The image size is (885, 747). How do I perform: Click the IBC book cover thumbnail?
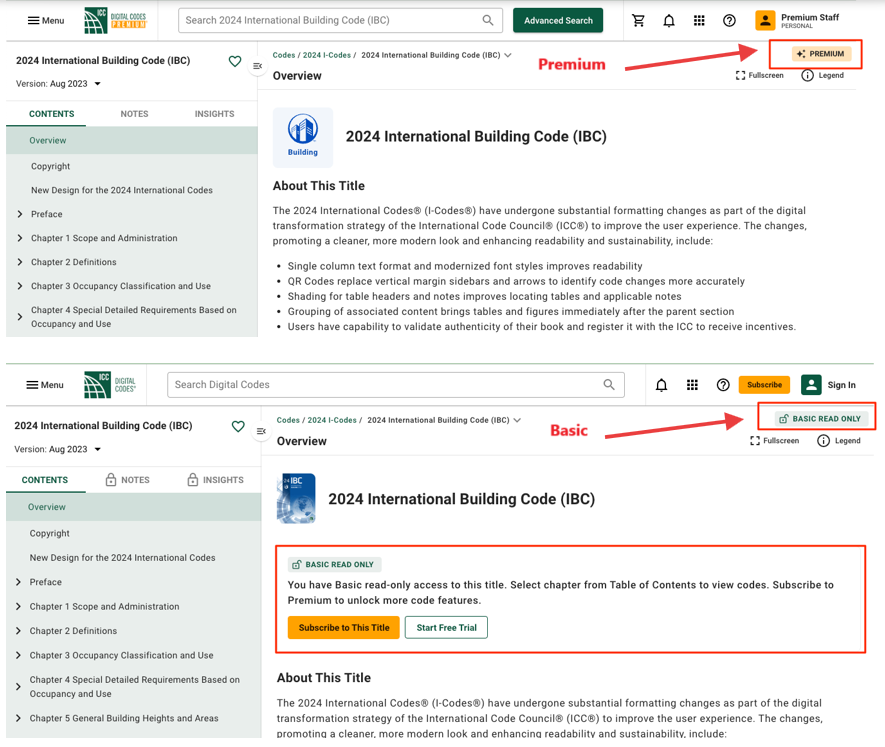tap(296, 499)
